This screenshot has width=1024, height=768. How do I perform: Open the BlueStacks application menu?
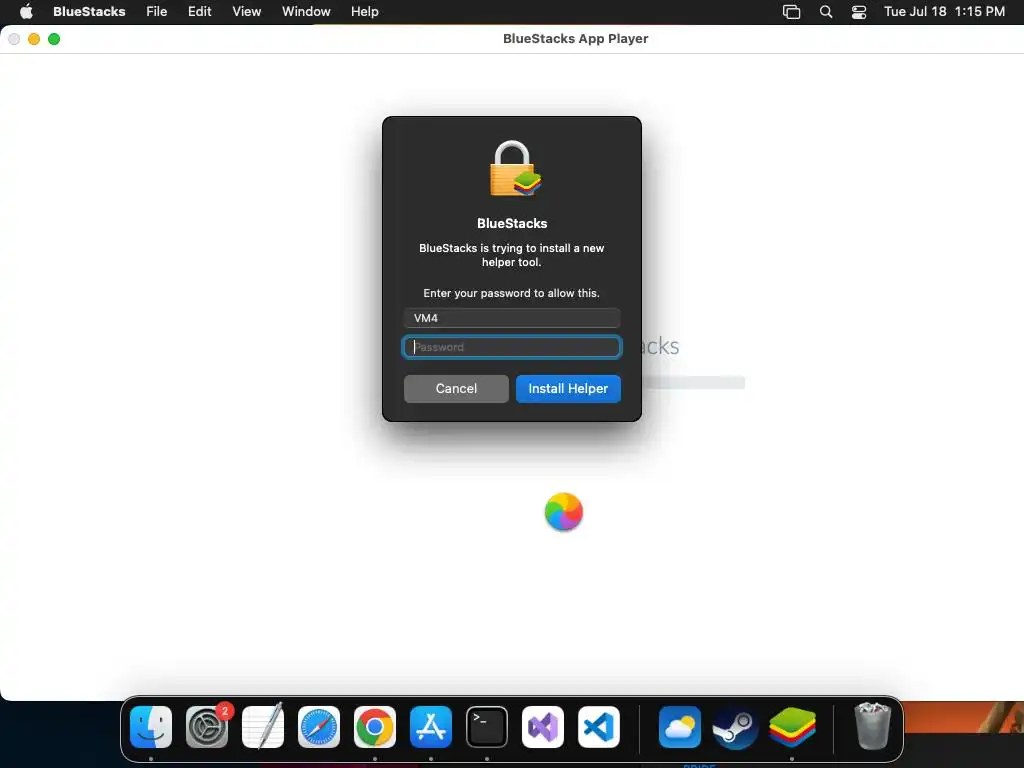pyautogui.click(x=89, y=12)
